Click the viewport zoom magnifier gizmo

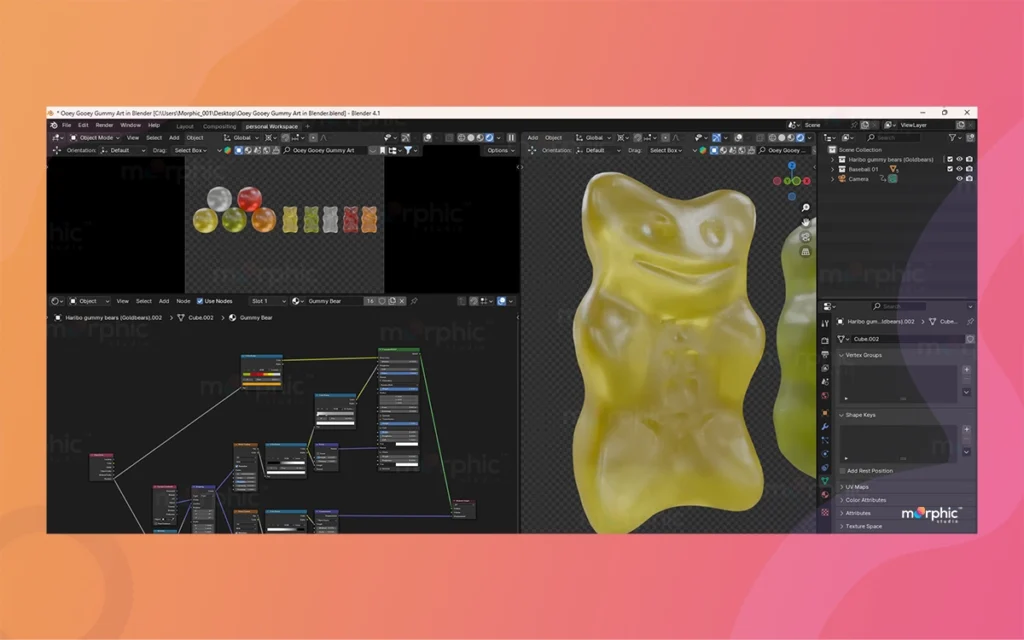click(x=806, y=208)
